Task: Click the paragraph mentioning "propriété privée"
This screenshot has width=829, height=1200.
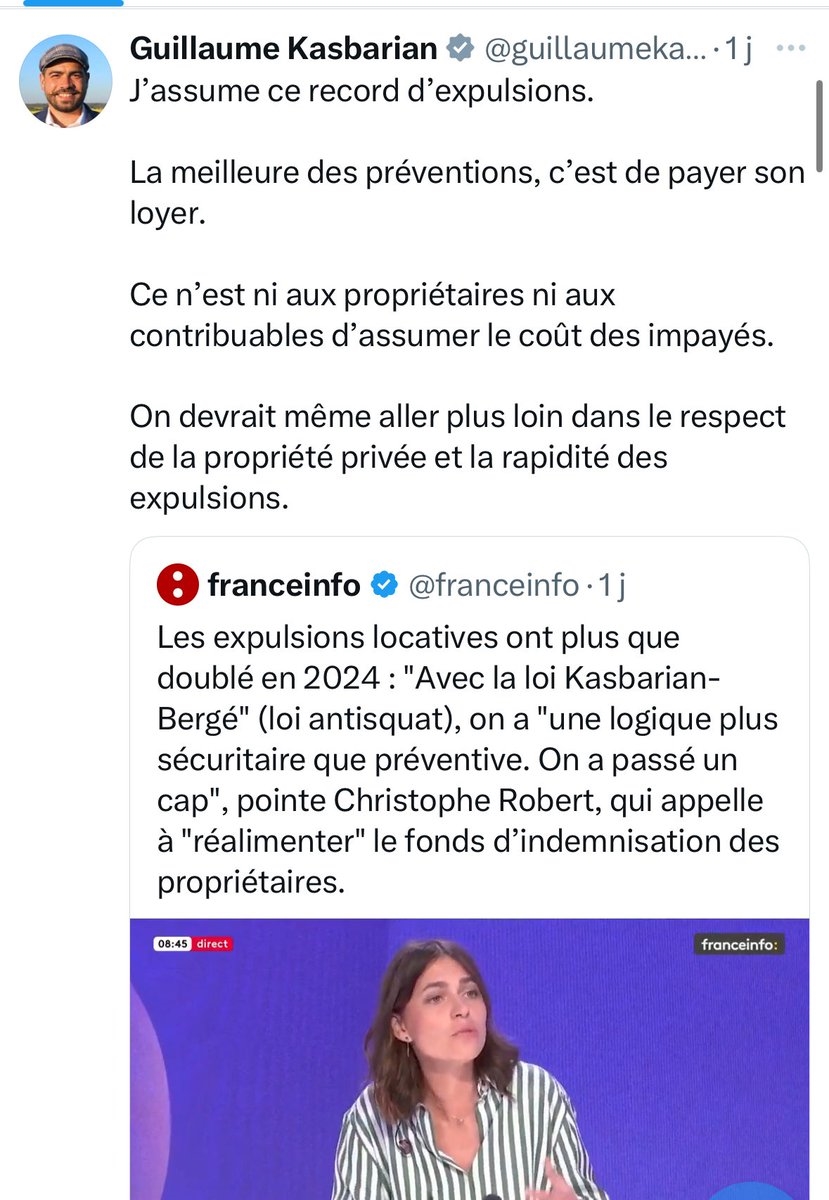Action: click(x=457, y=456)
